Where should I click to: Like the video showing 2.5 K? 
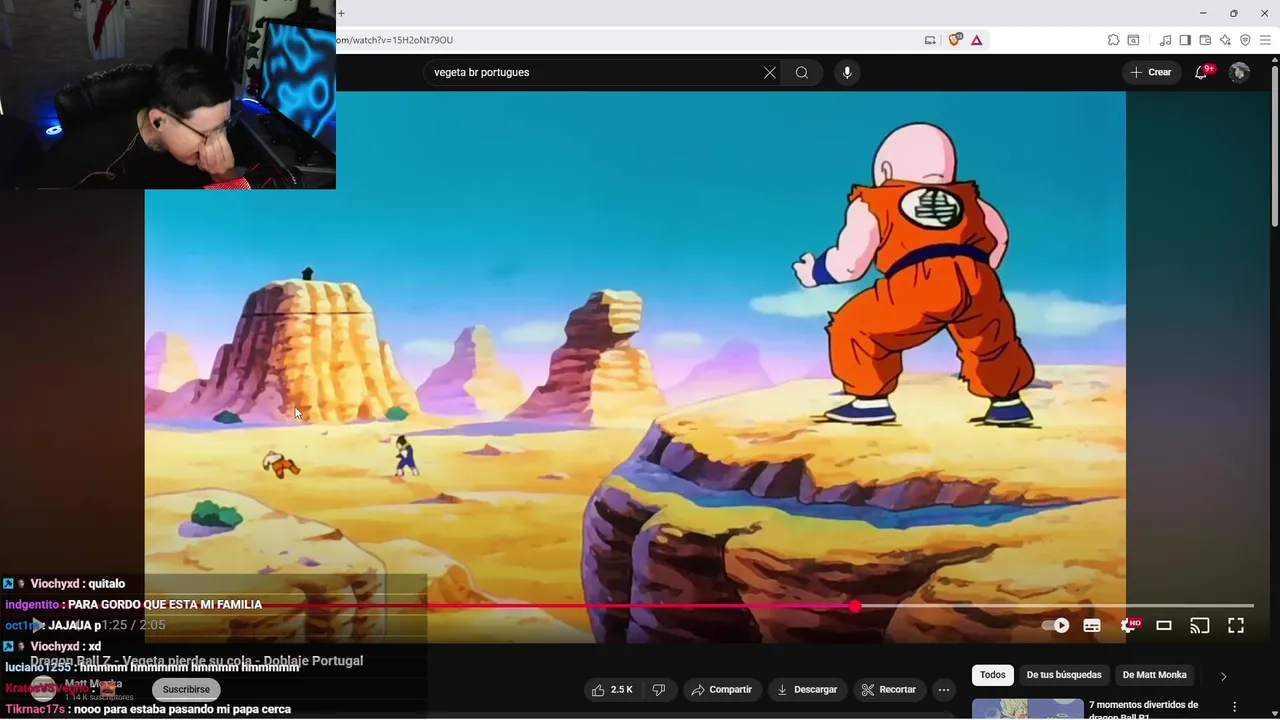[x=611, y=689]
